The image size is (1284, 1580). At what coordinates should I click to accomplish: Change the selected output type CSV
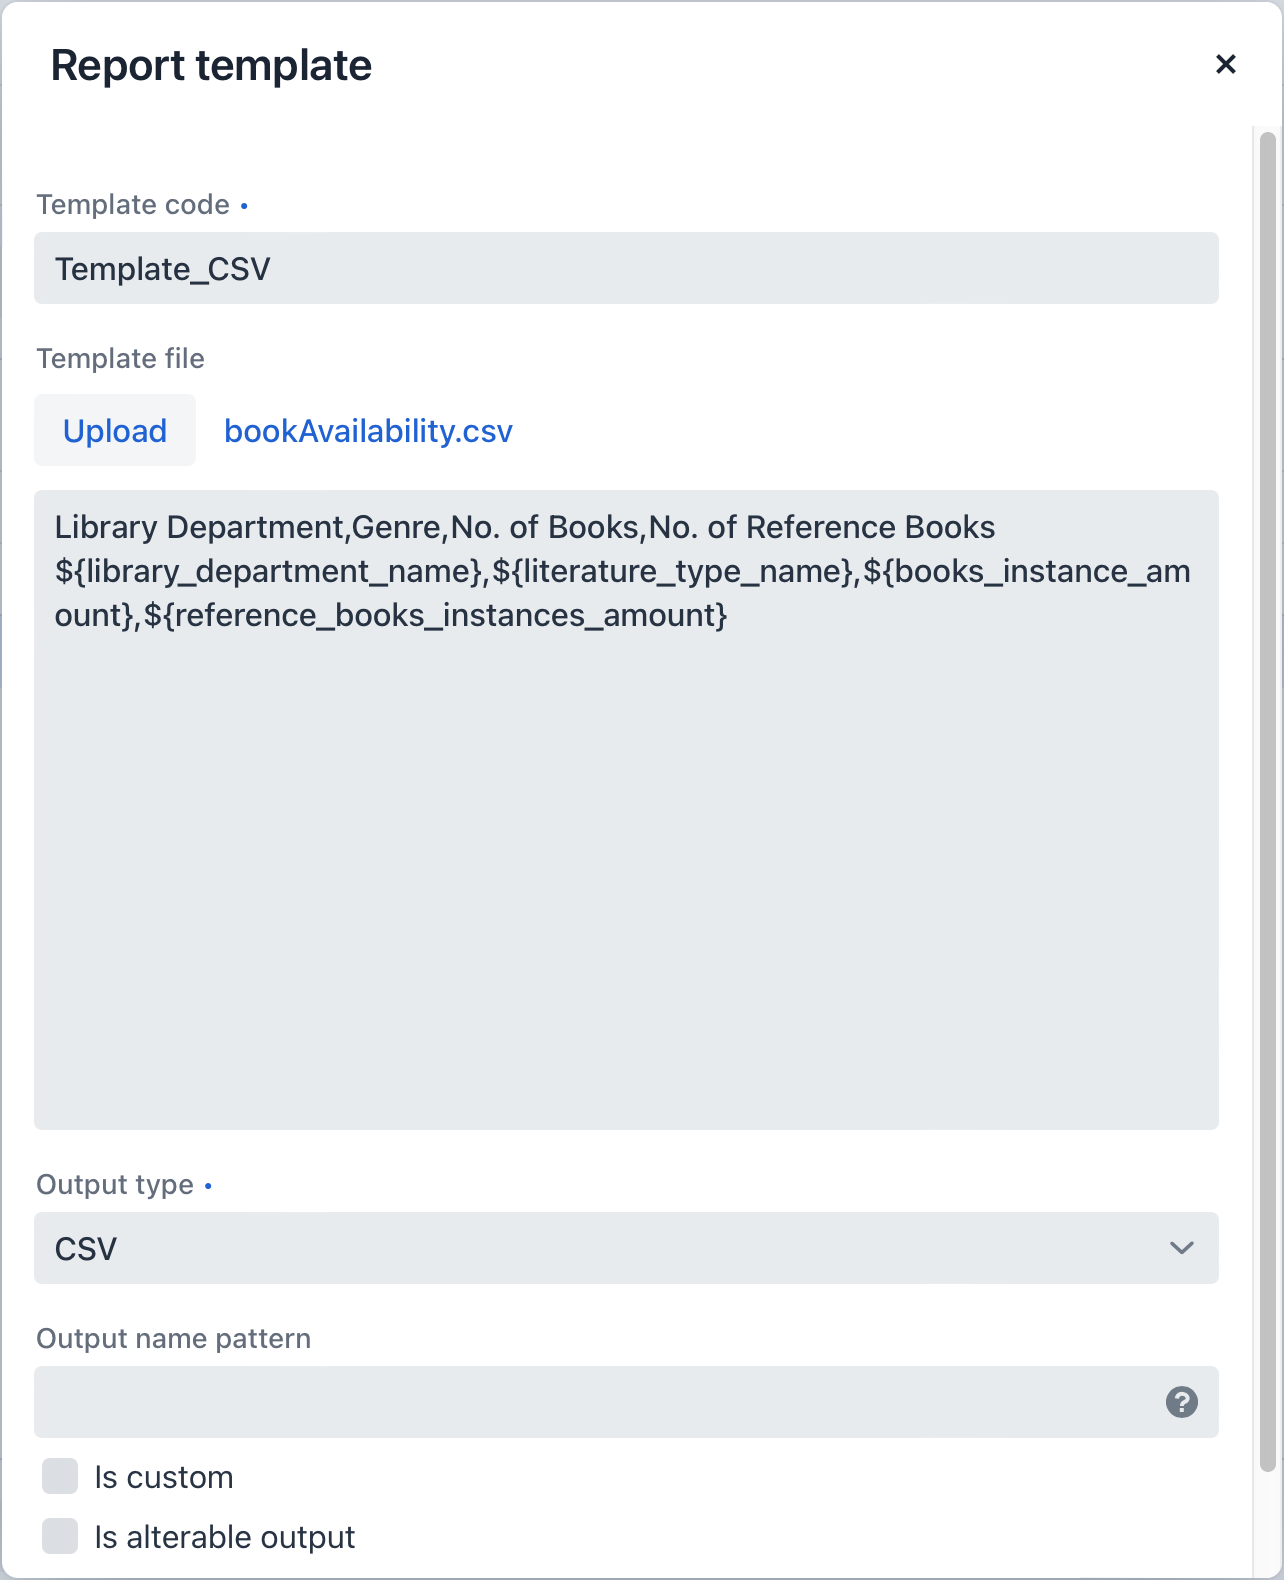click(627, 1248)
